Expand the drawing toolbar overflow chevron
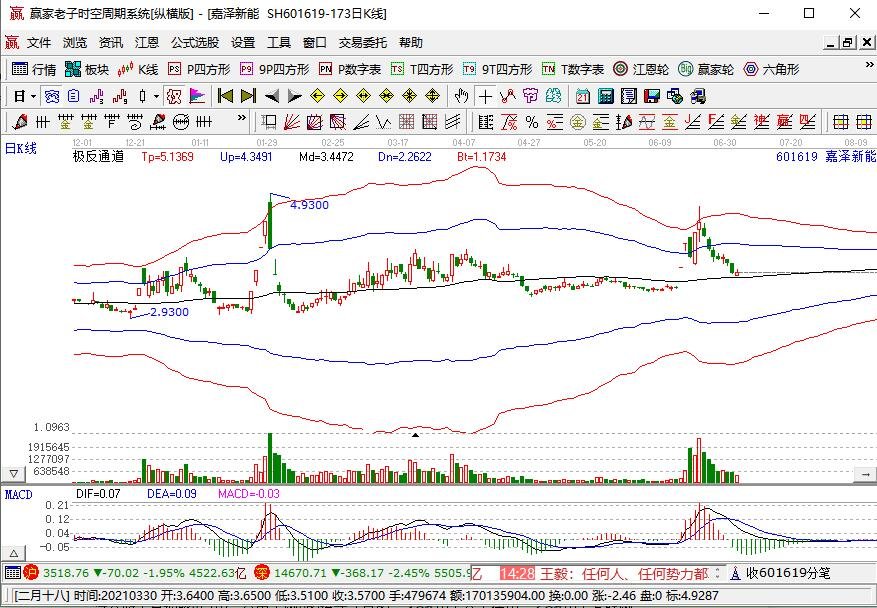The height and width of the screenshot is (608, 877). (242, 118)
